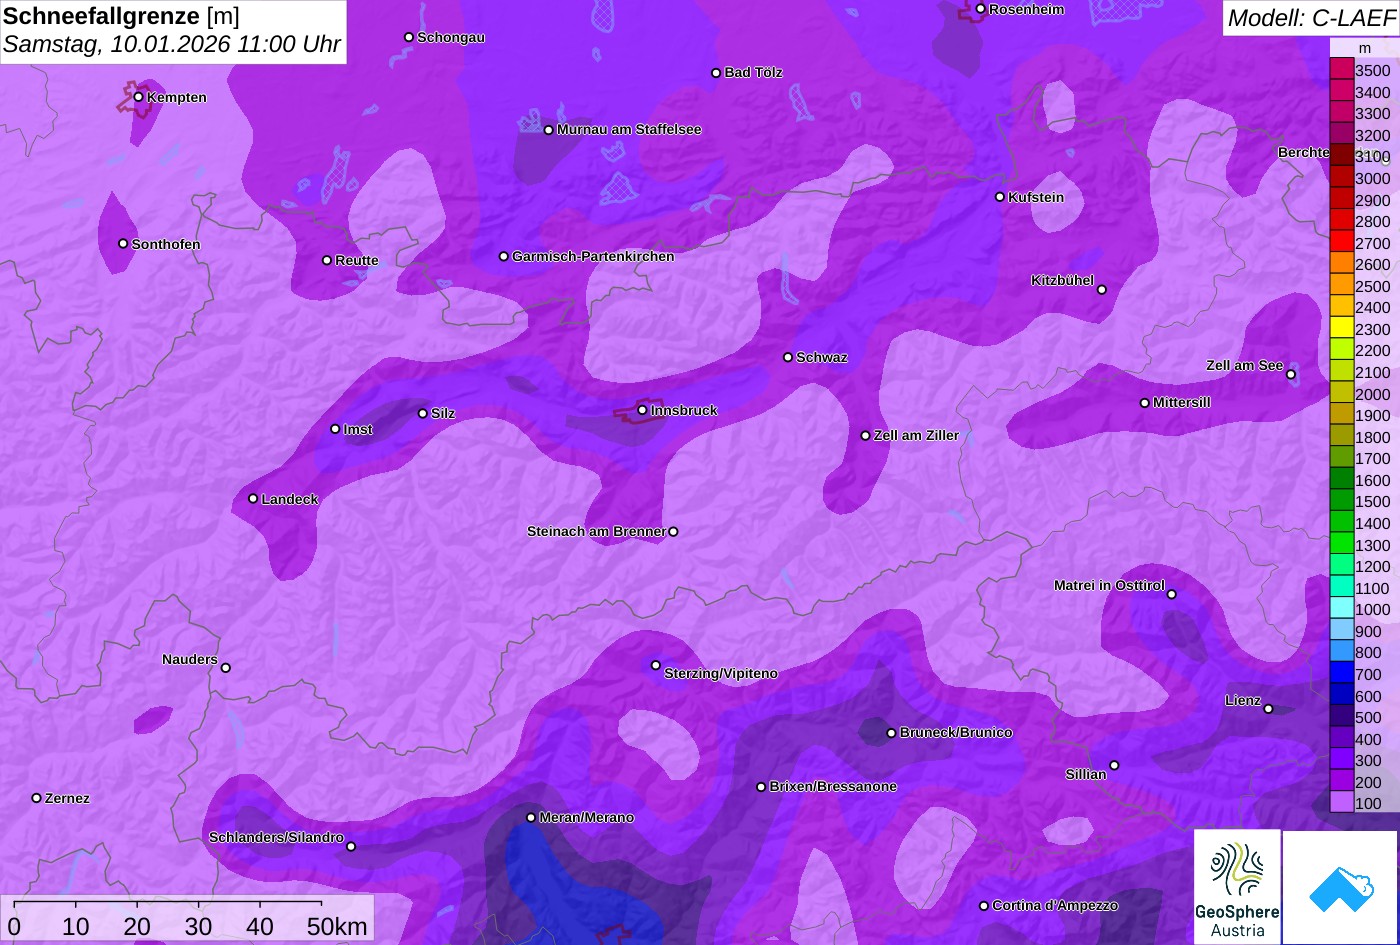Click the Sonthofen marker dot
This screenshot has height=945, width=1400.
[123, 244]
